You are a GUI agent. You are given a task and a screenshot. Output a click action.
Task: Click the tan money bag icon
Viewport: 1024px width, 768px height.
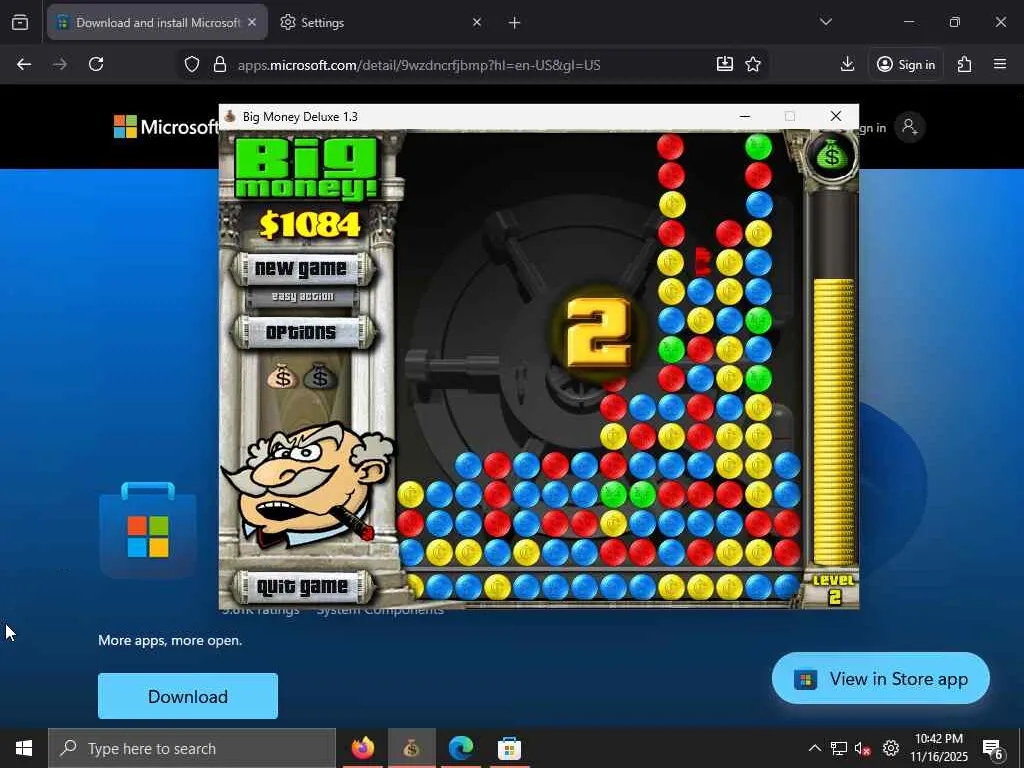(282, 376)
